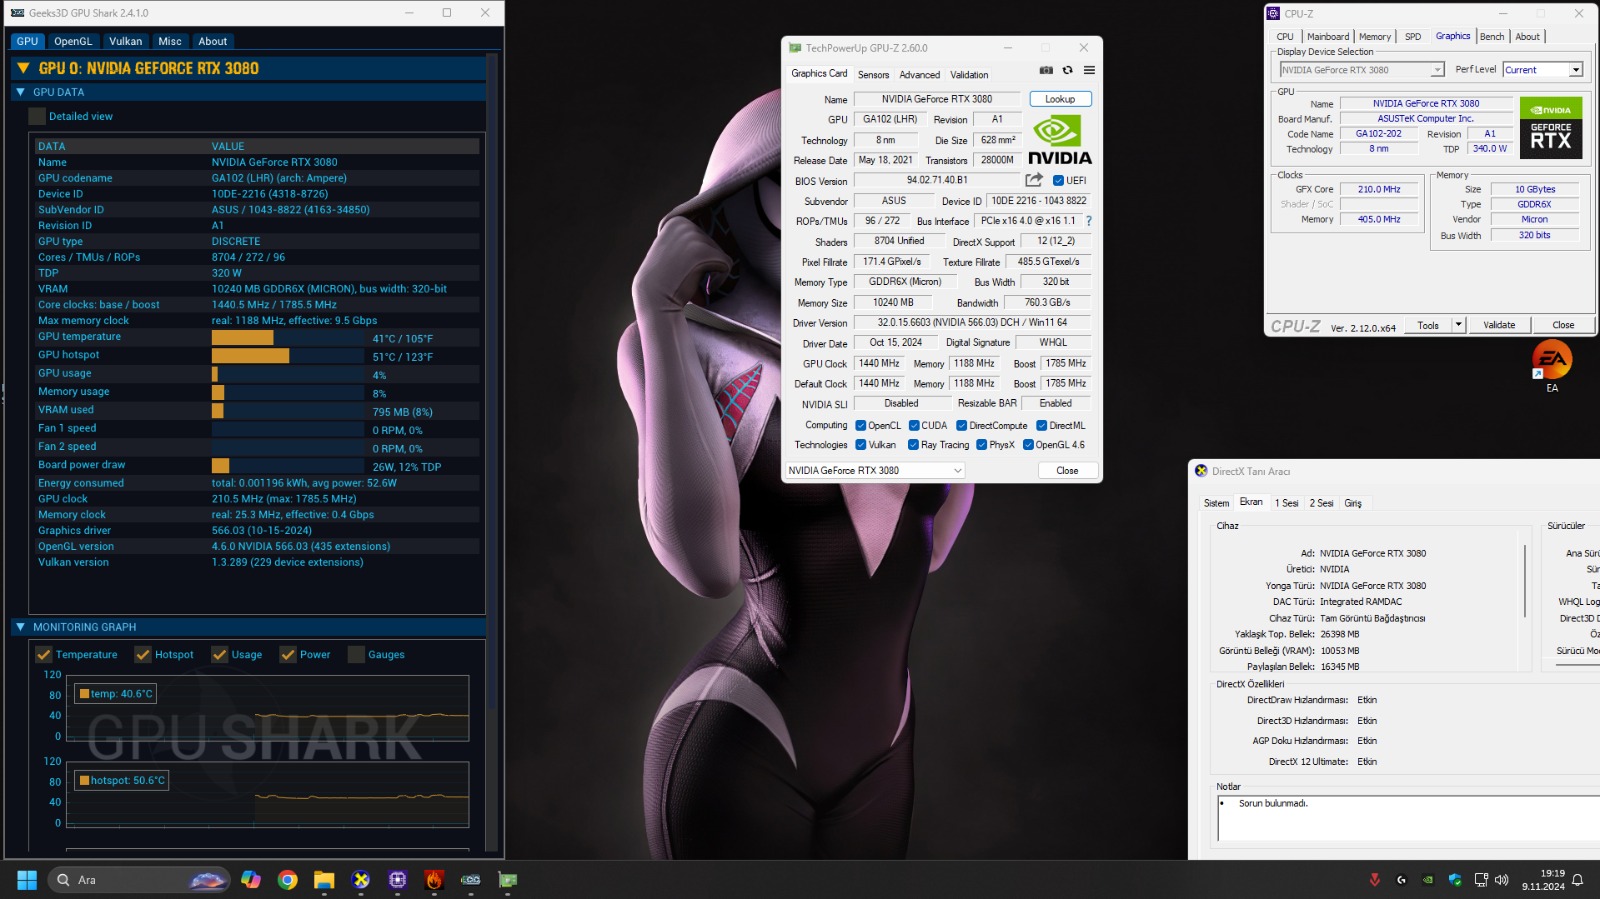
Task: Open the Windows Start menu
Action: (27, 880)
